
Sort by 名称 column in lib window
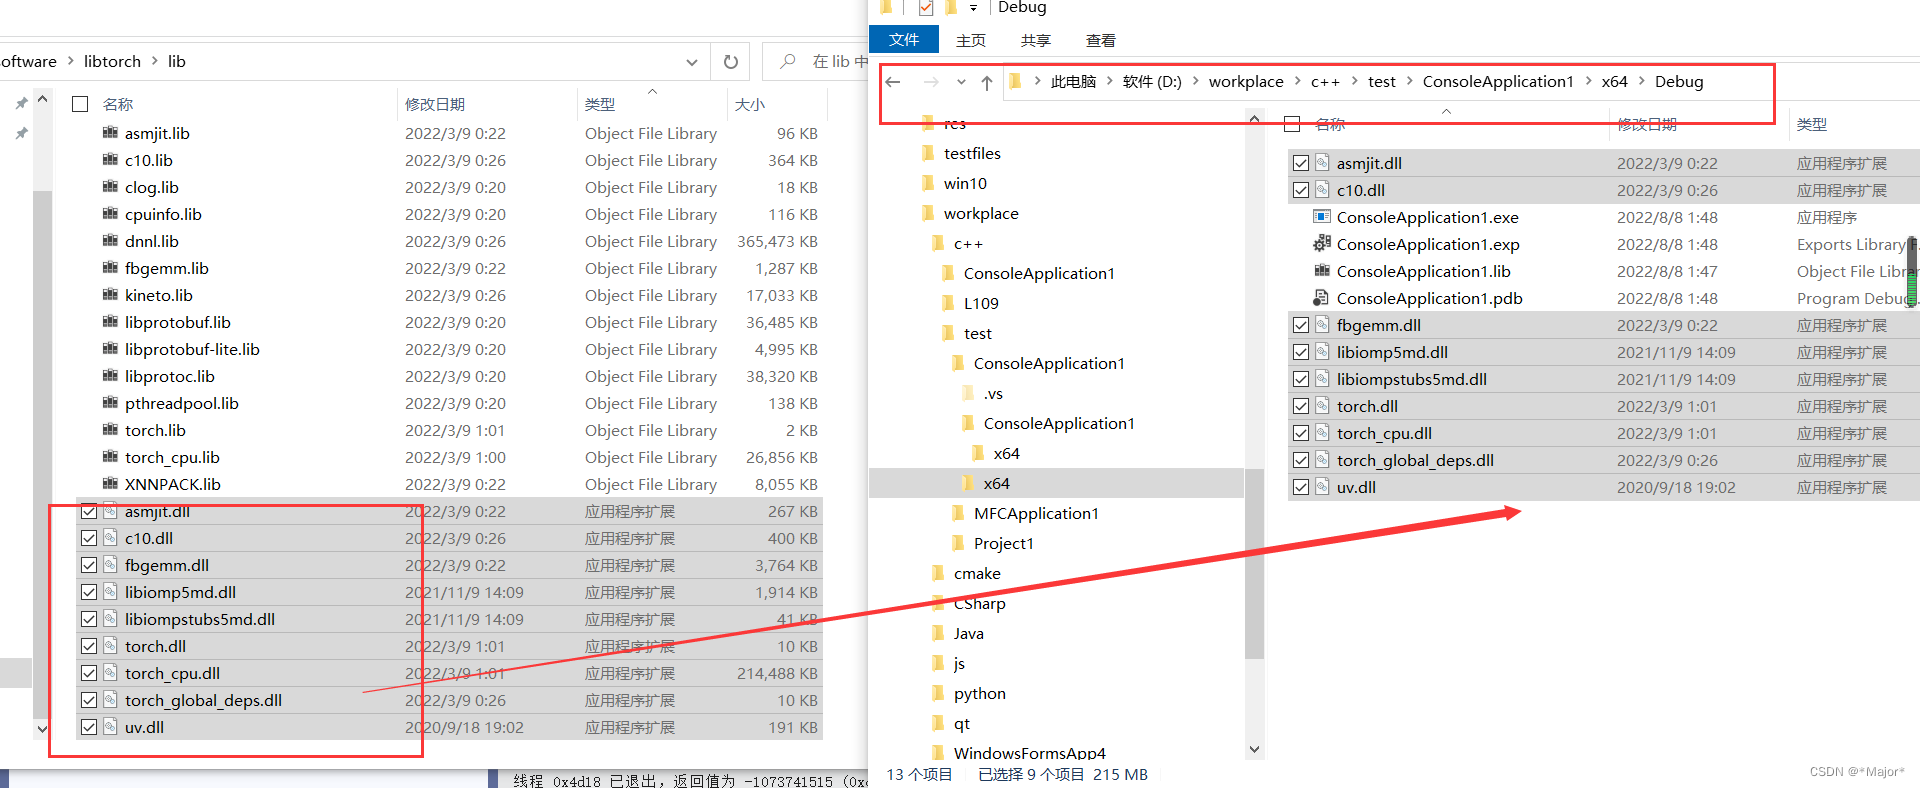118,104
